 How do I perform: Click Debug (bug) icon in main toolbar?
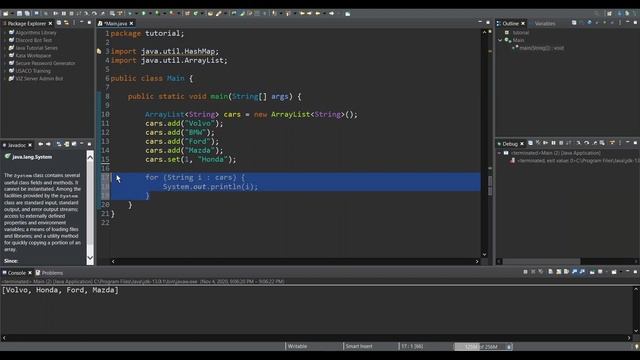pos(129,13)
